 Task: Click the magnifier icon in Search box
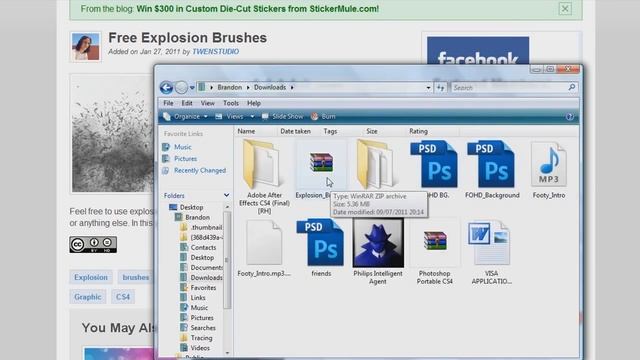pos(571,87)
